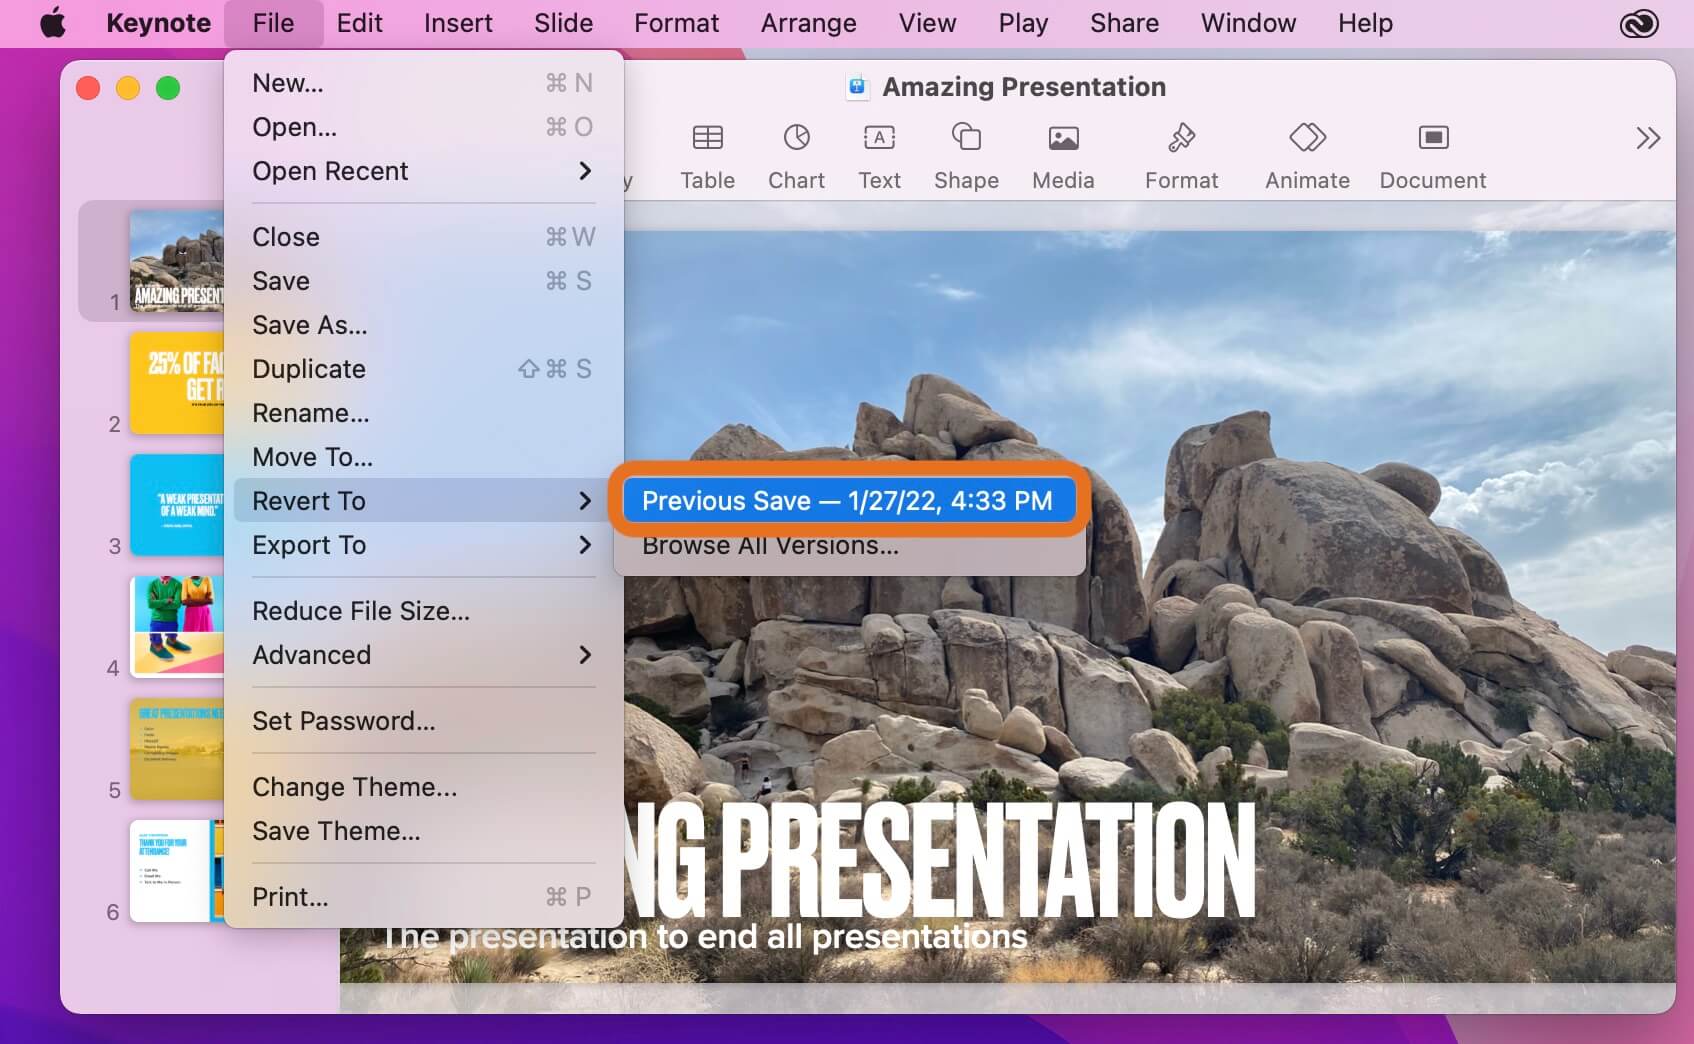1694x1044 pixels.
Task: Open the Edit menu
Action: click(x=359, y=23)
